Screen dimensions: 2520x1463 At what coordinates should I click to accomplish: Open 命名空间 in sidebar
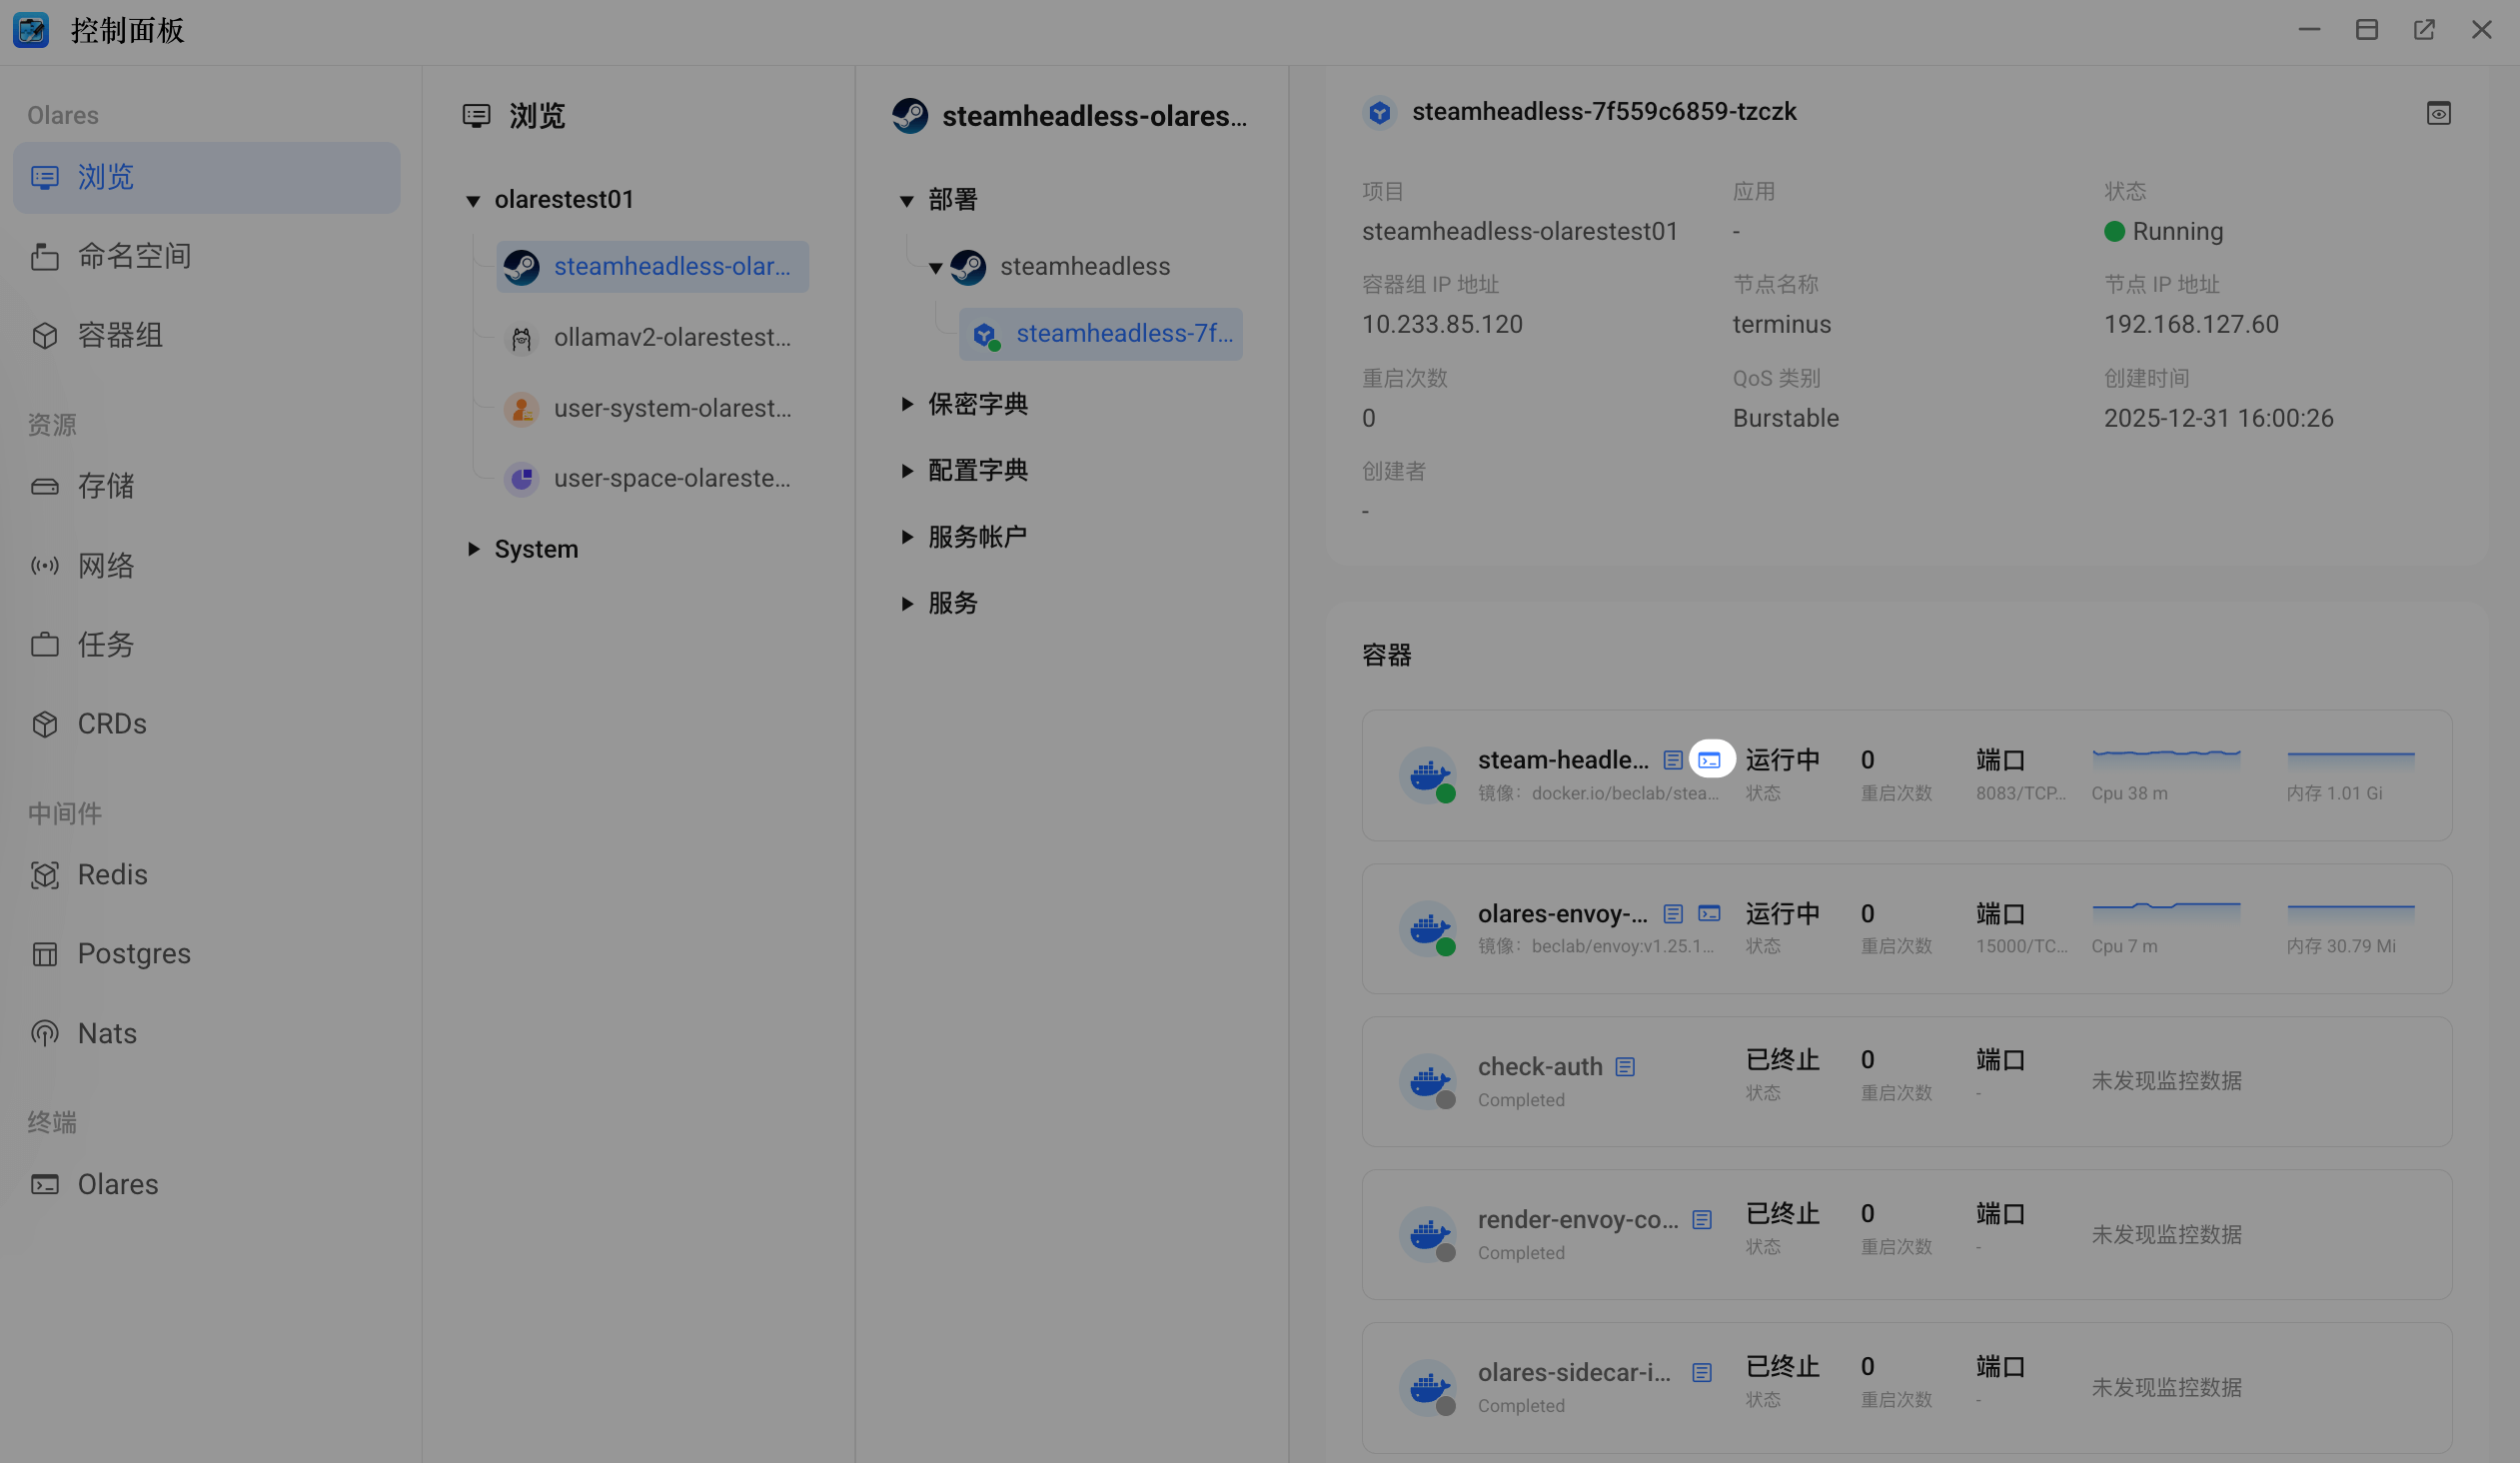click(134, 256)
